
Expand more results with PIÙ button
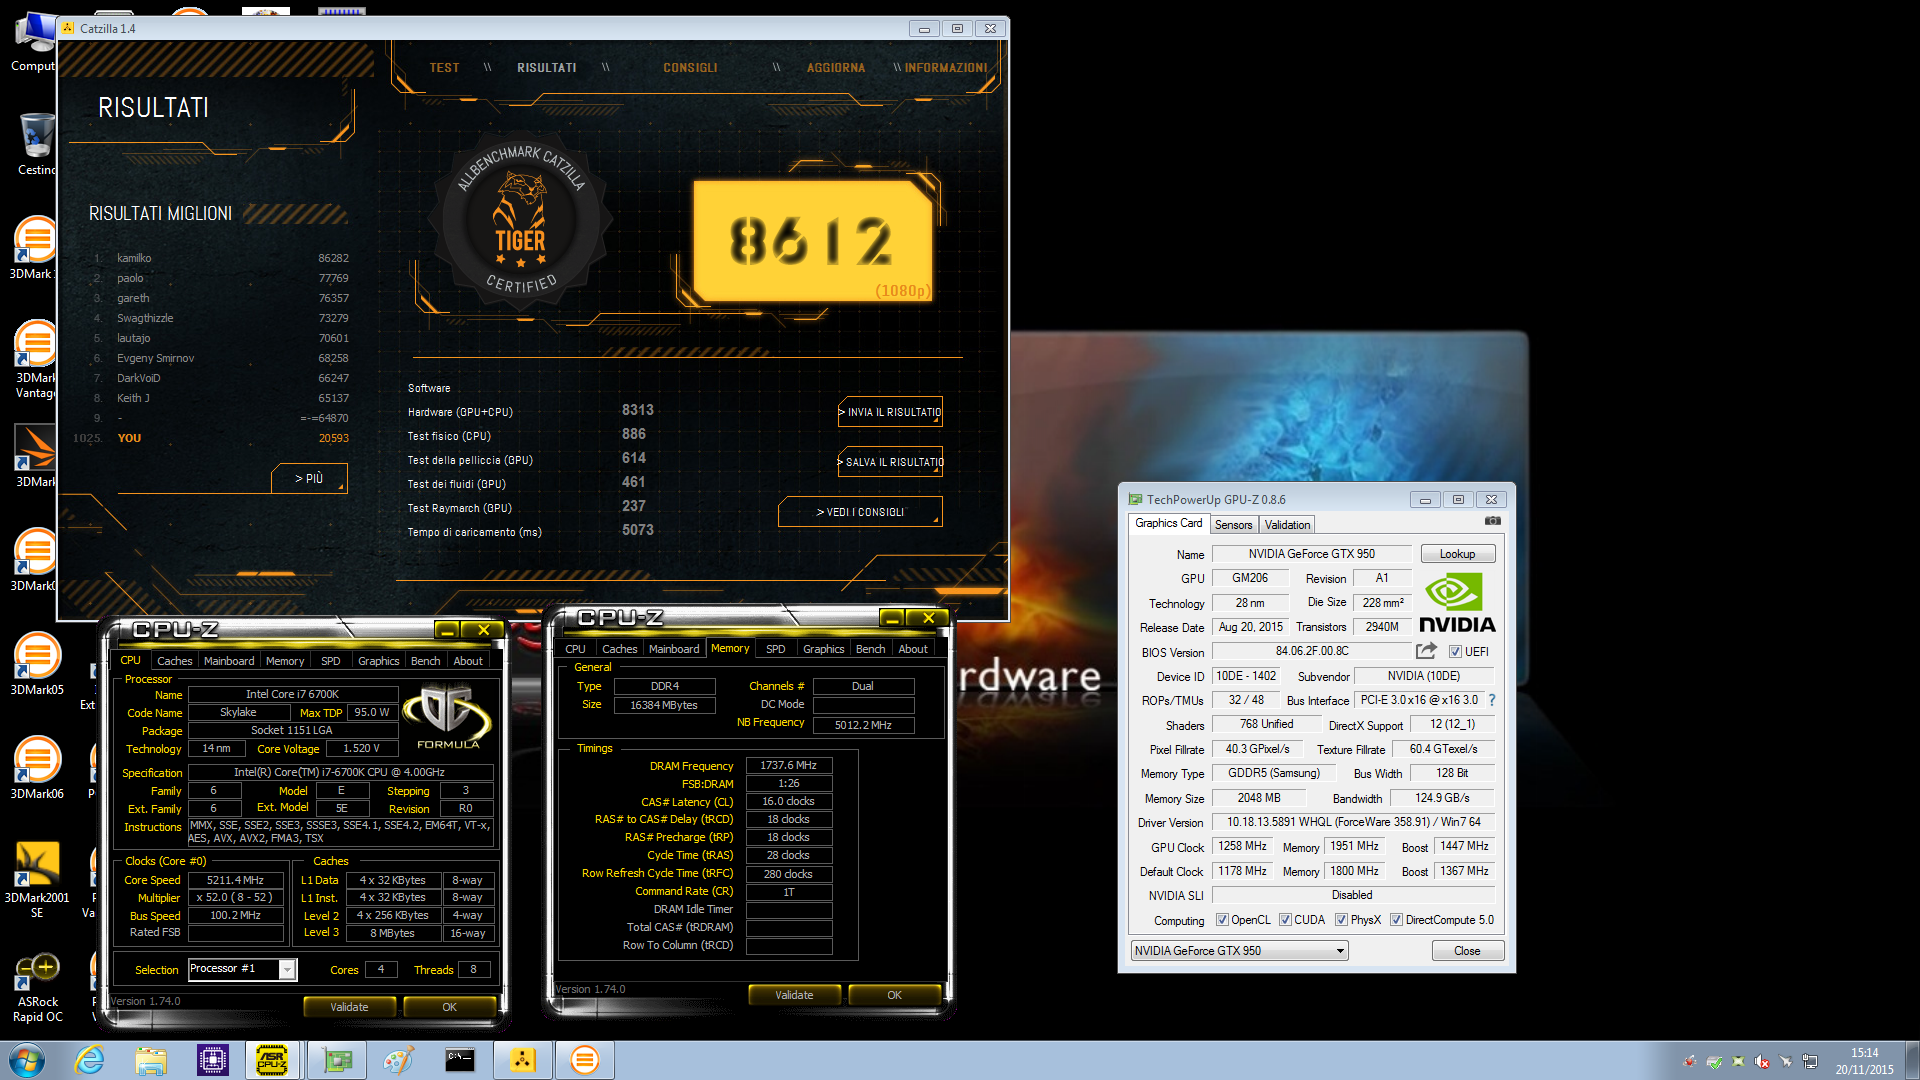tap(309, 478)
